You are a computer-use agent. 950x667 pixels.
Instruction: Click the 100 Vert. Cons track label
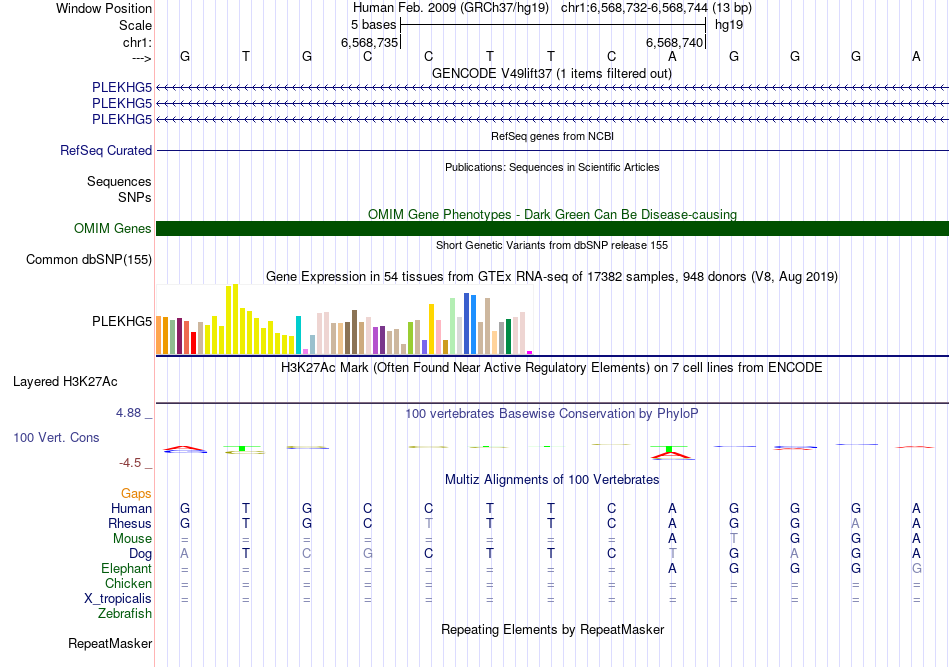[x=56, y=437]
